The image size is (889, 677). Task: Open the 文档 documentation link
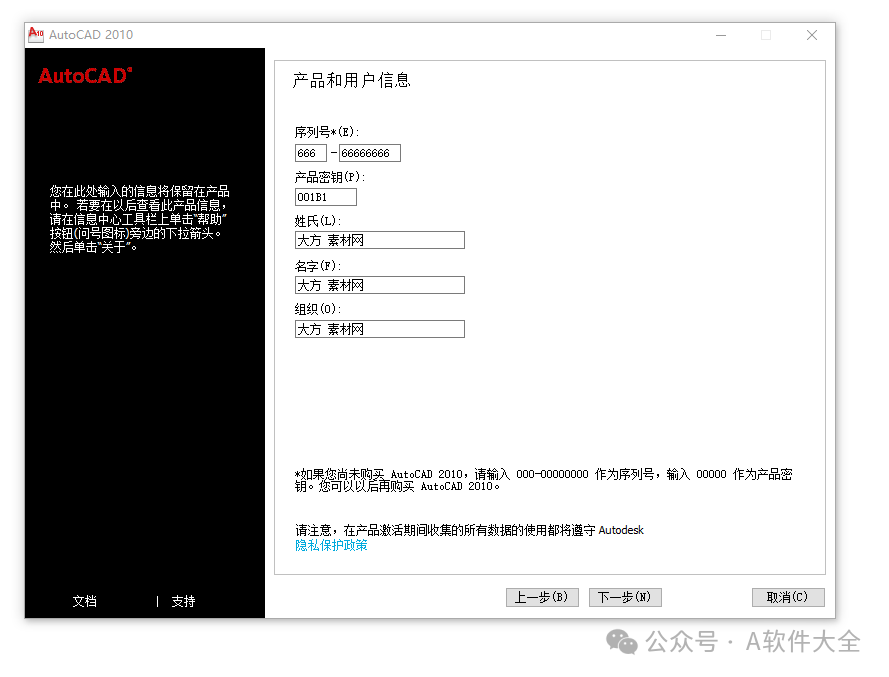pyautogui.click(x=84, y=601)
